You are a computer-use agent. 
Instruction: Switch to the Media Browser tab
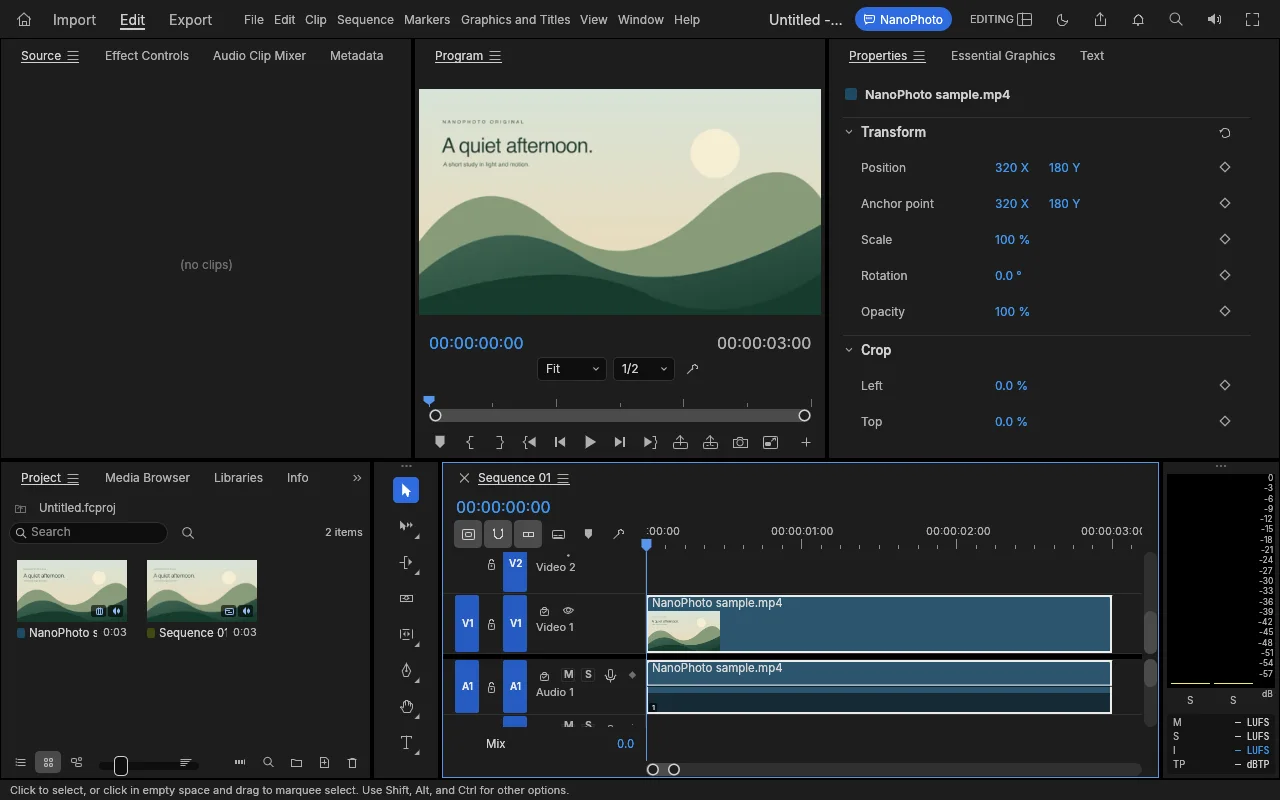(x=147, y=478)
